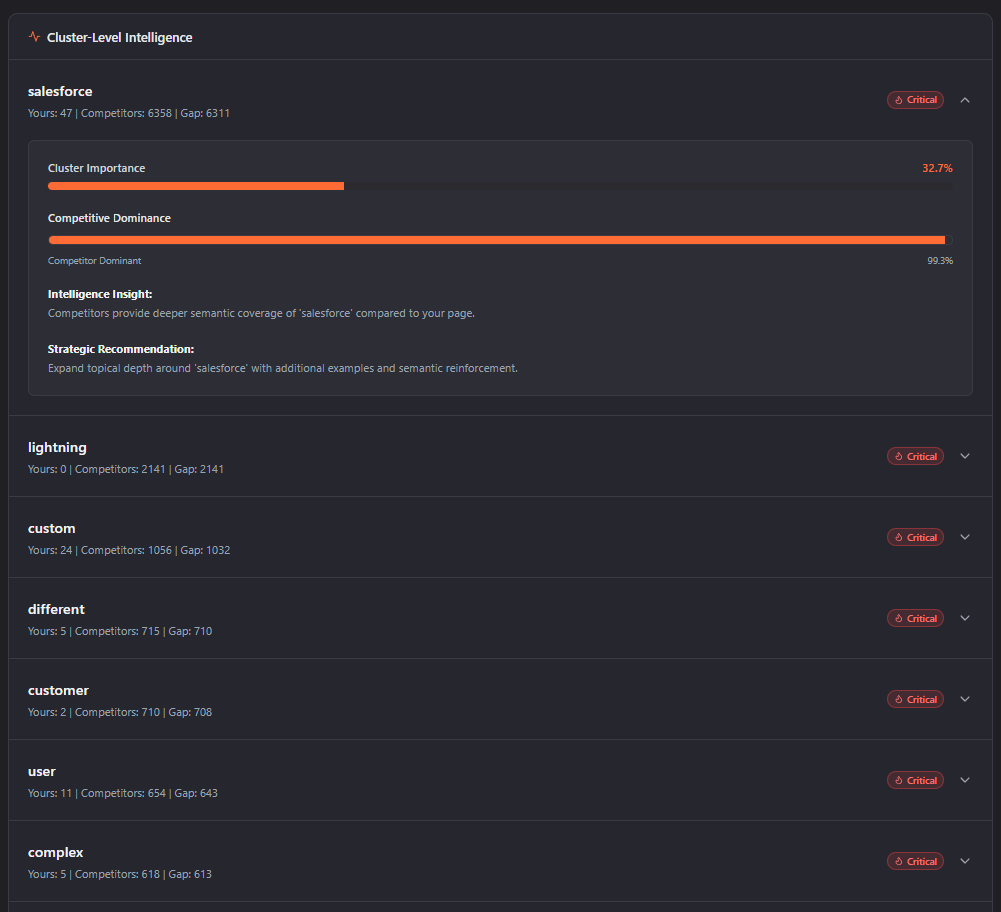Expand the complex cluster chevron
Viewport: 1001px width, 912px height.
click(964, 861)
